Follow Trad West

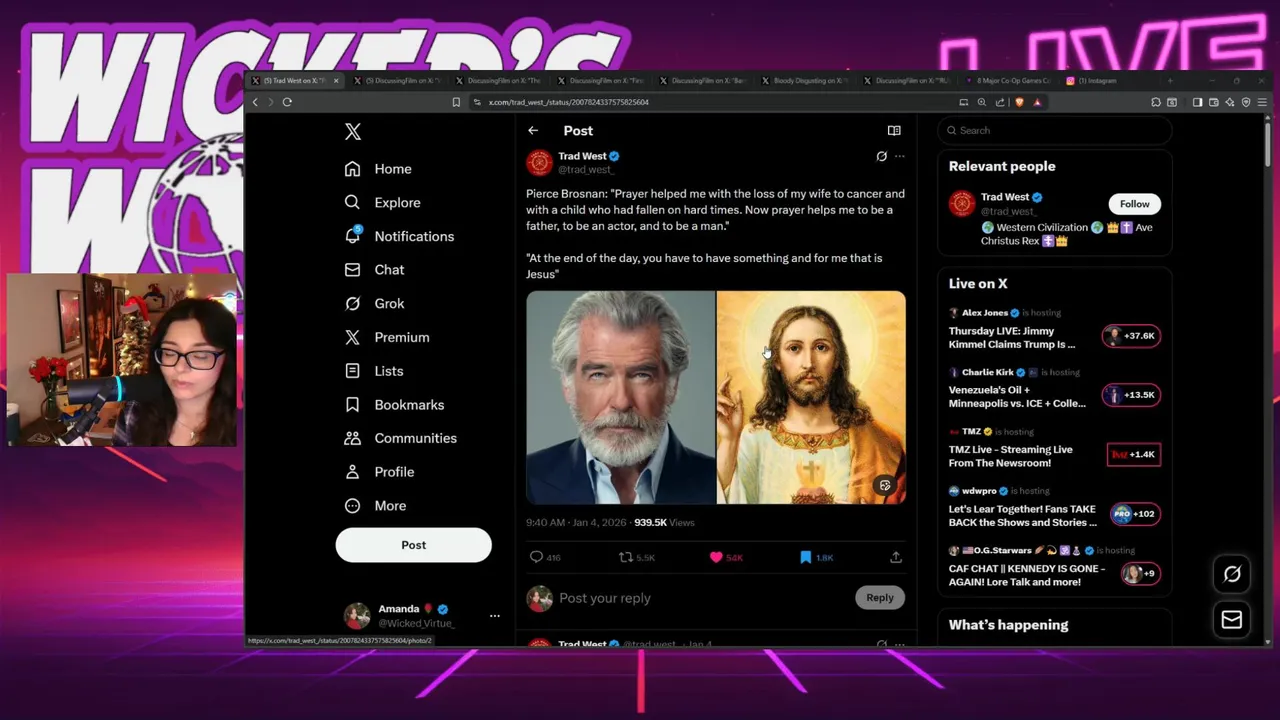pyautogui.click(x=1134, y=204)
